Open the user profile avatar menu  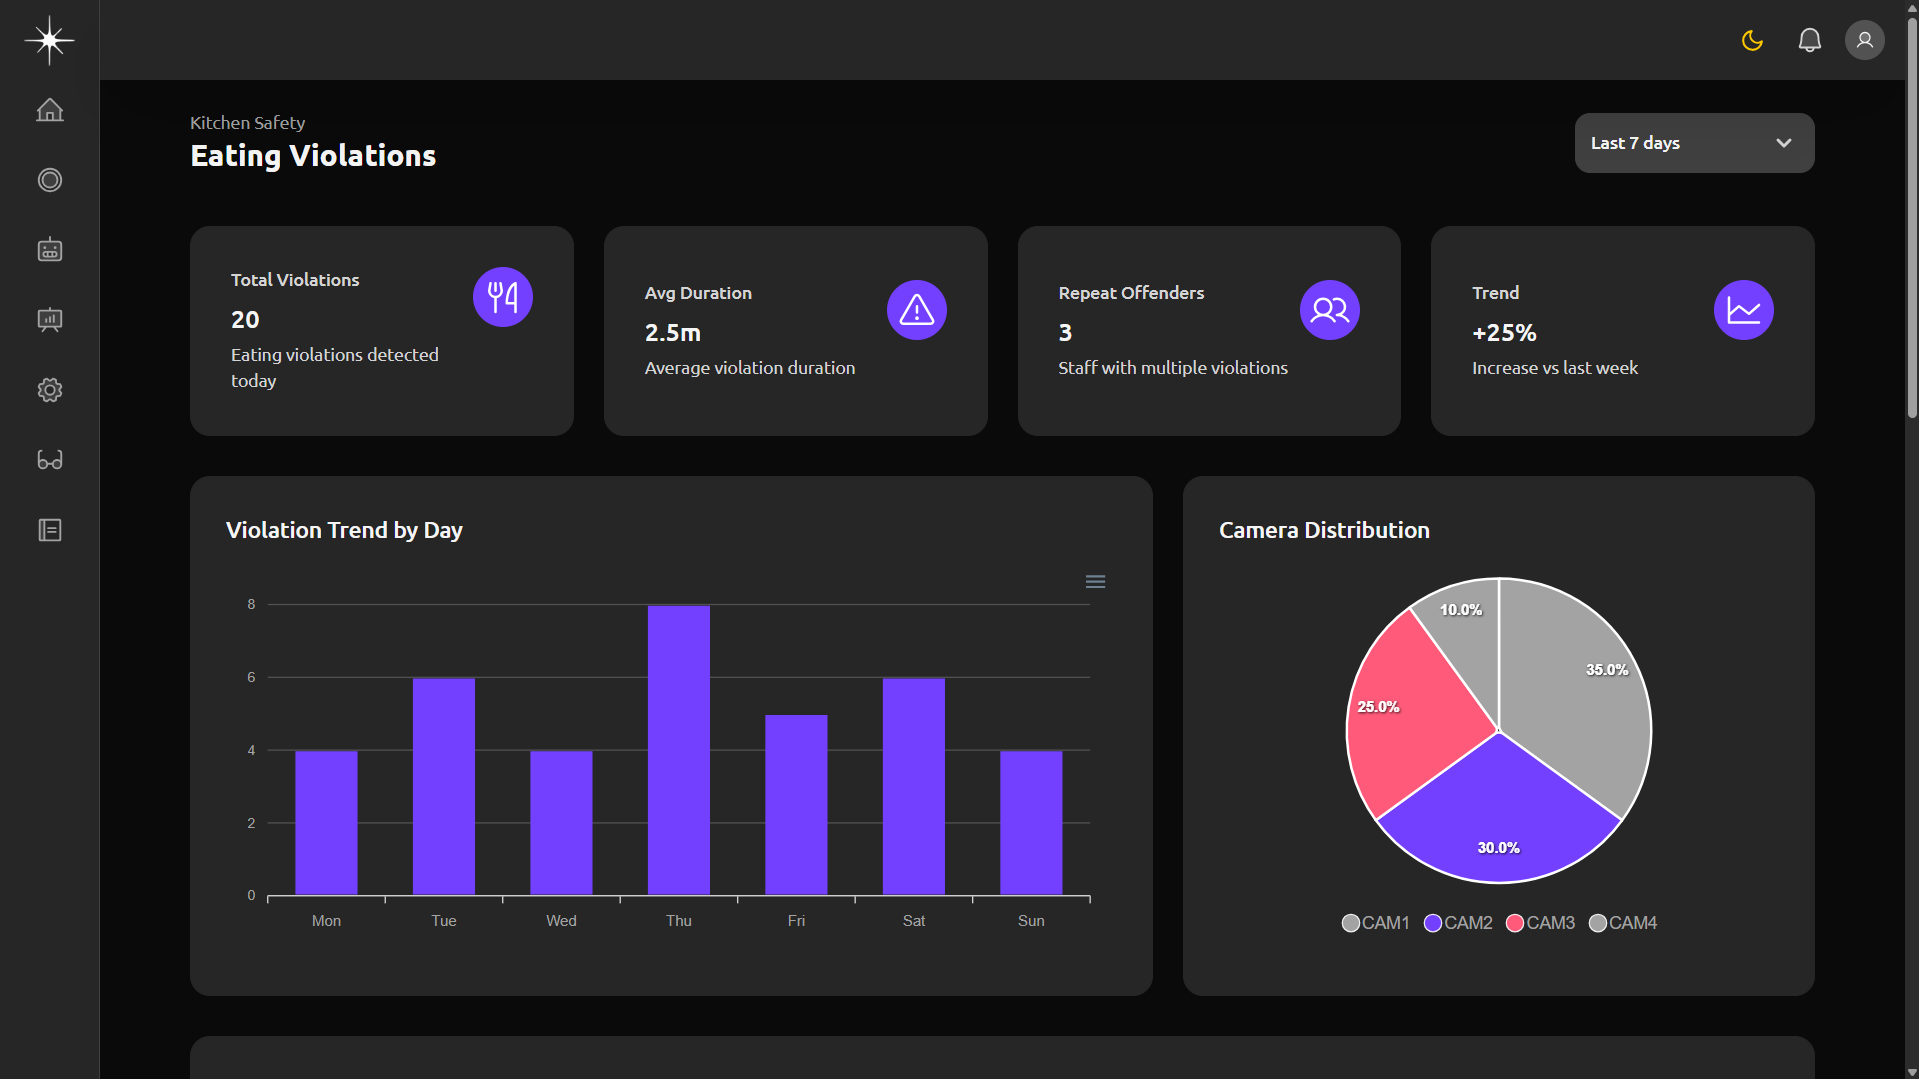1864,40
